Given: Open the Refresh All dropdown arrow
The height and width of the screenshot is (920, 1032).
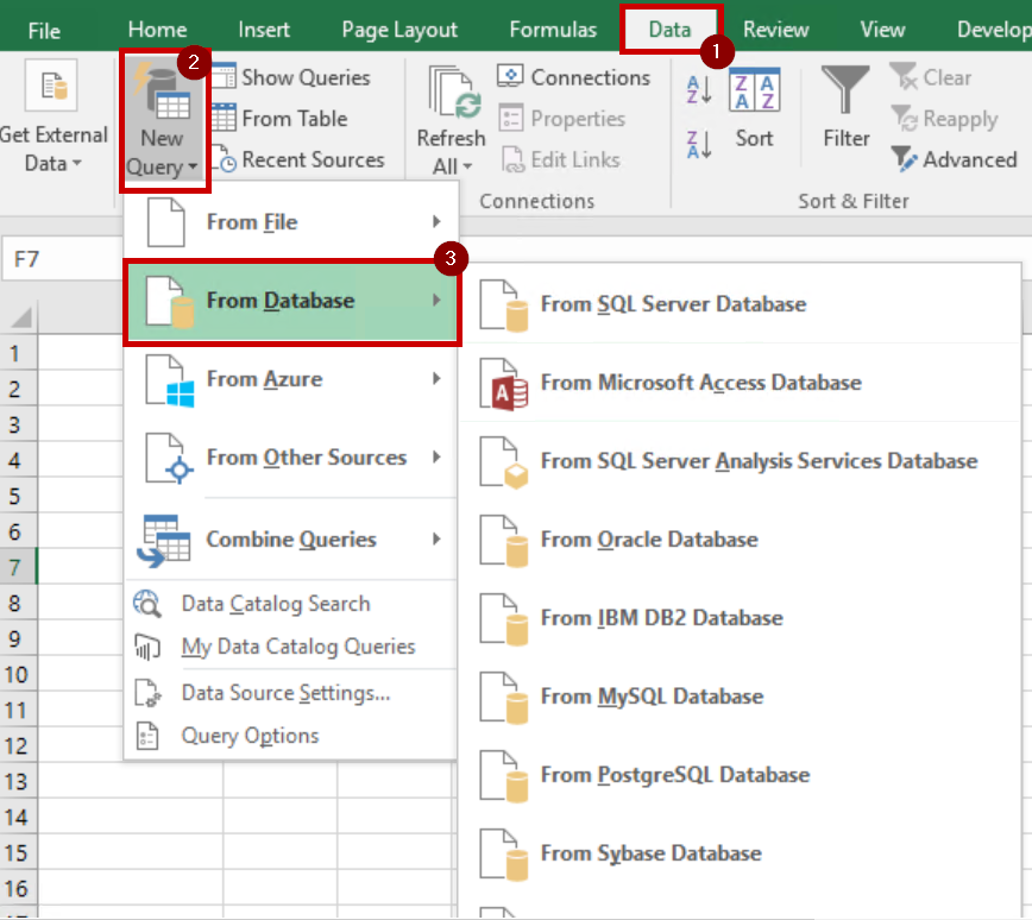Looking at the screenshot, I should tap(467, 166).
